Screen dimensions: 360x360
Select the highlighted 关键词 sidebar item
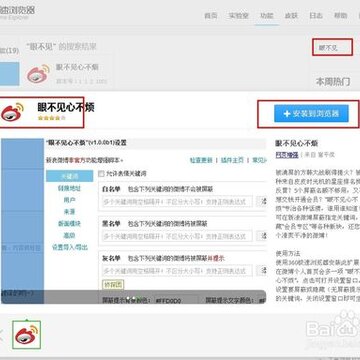pos(70,176)
